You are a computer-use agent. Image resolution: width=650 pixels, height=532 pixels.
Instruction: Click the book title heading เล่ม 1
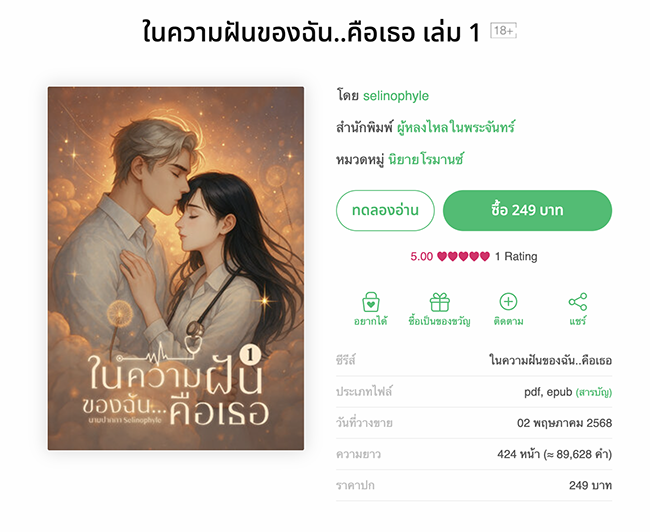click(x=311, y=32)
